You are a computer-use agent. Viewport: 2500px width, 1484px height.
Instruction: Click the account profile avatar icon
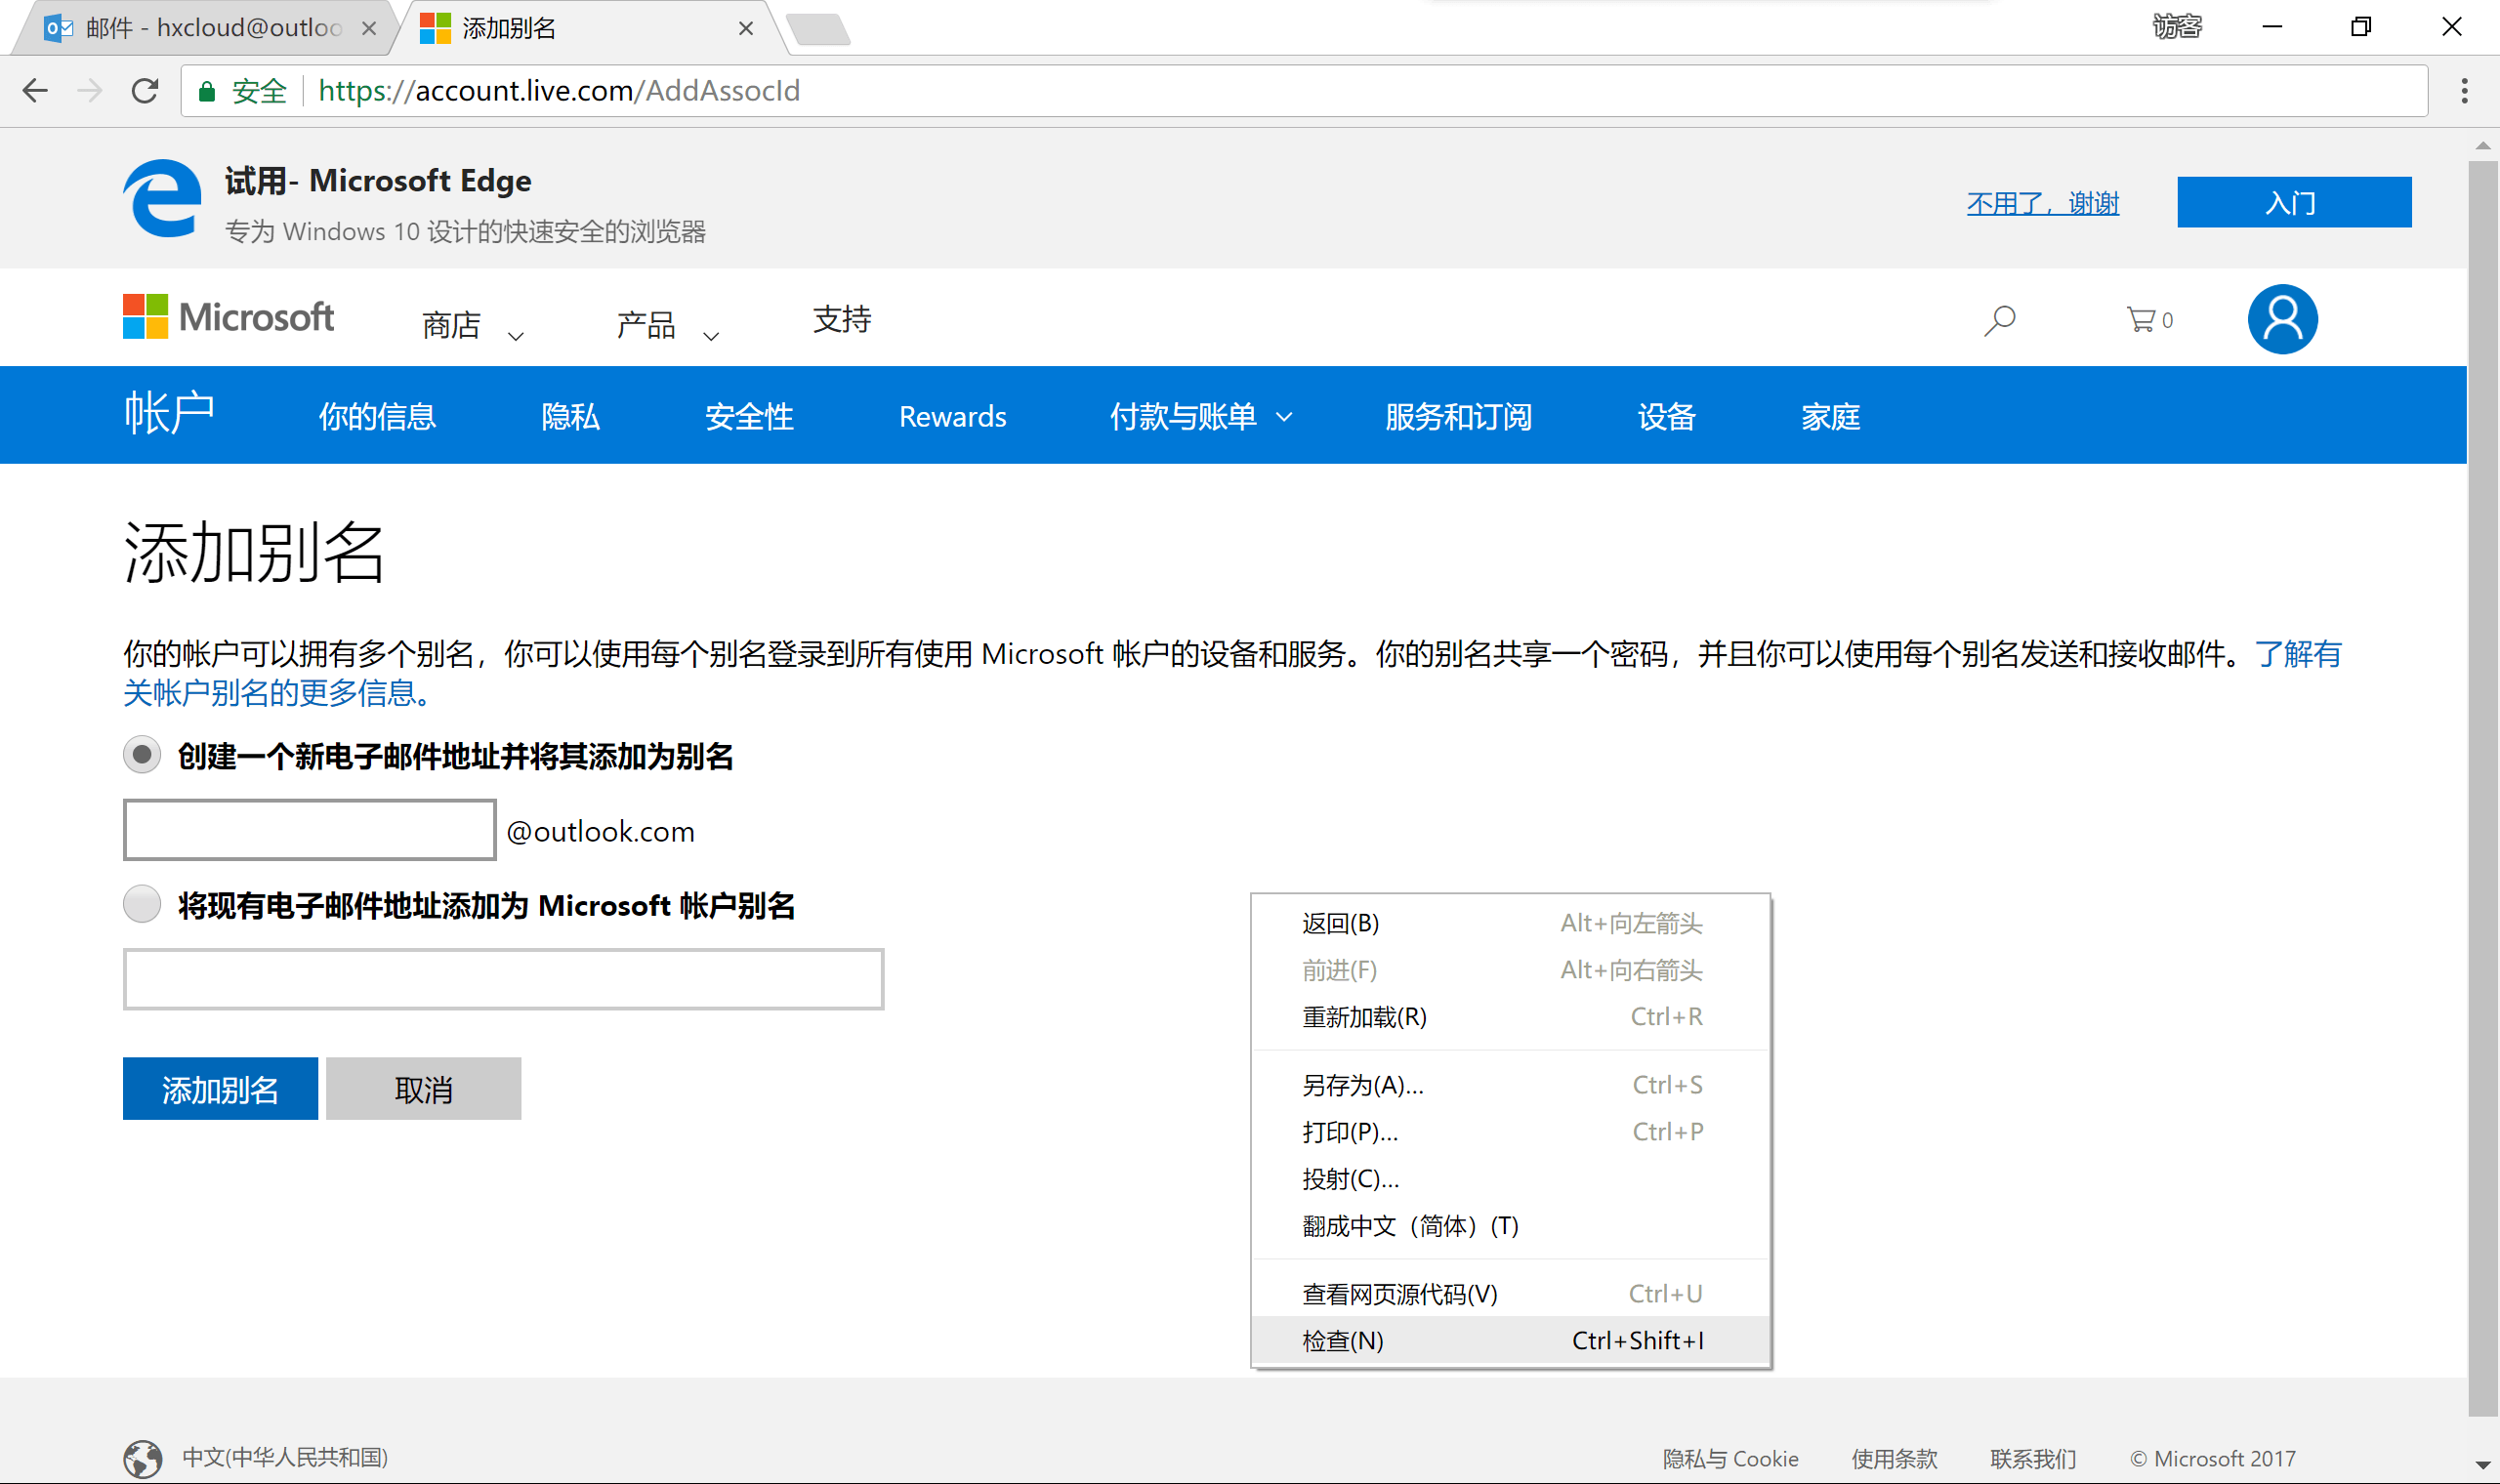(2282, 320)
